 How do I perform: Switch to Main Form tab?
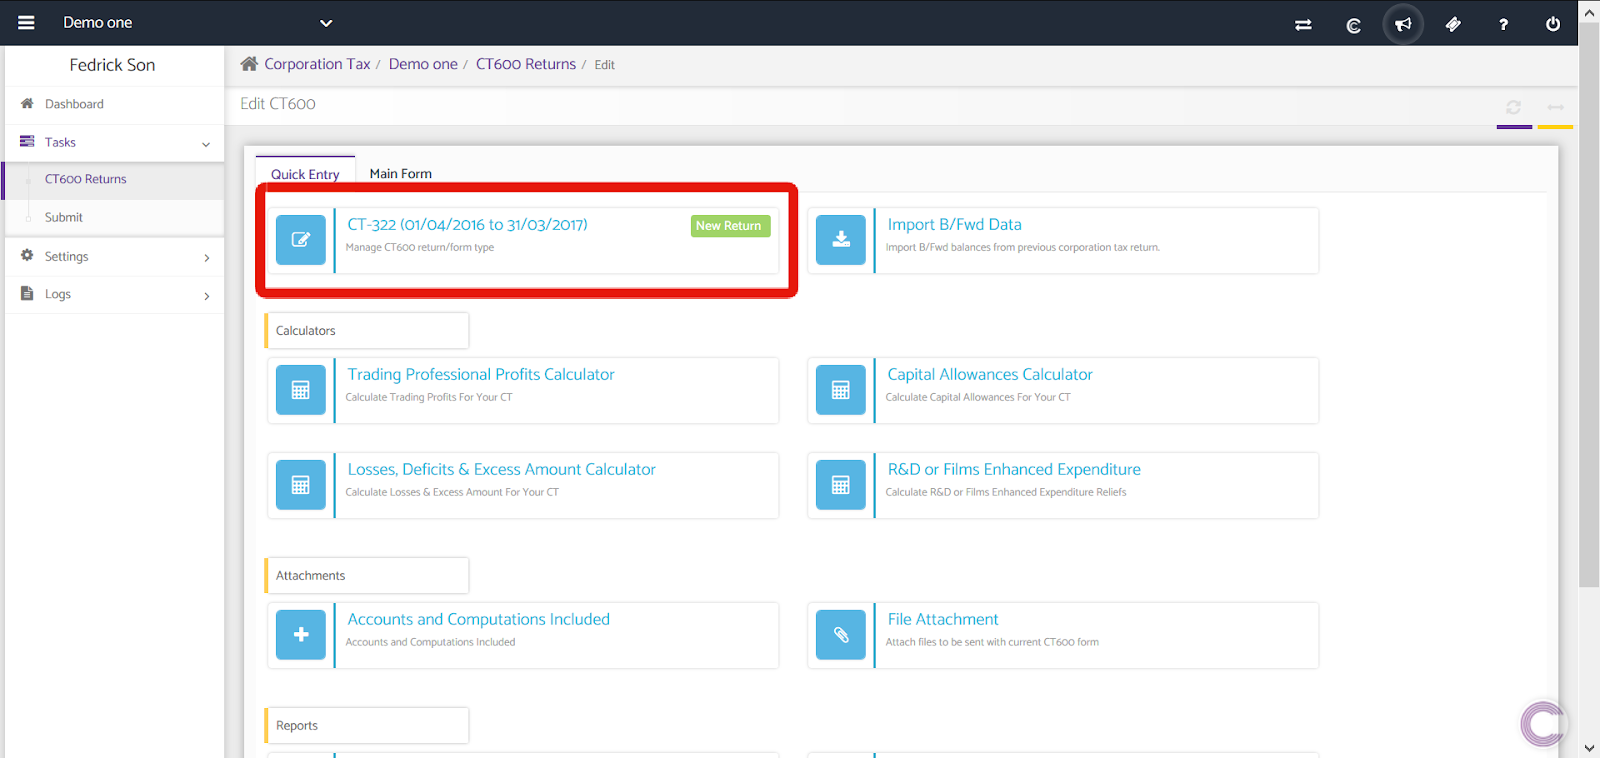pos(401,174)
